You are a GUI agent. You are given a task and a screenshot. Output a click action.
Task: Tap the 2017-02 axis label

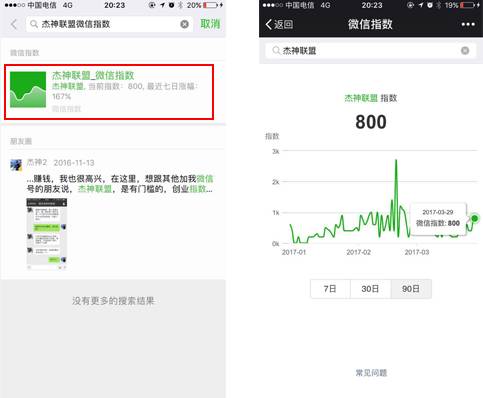point(358,252)
